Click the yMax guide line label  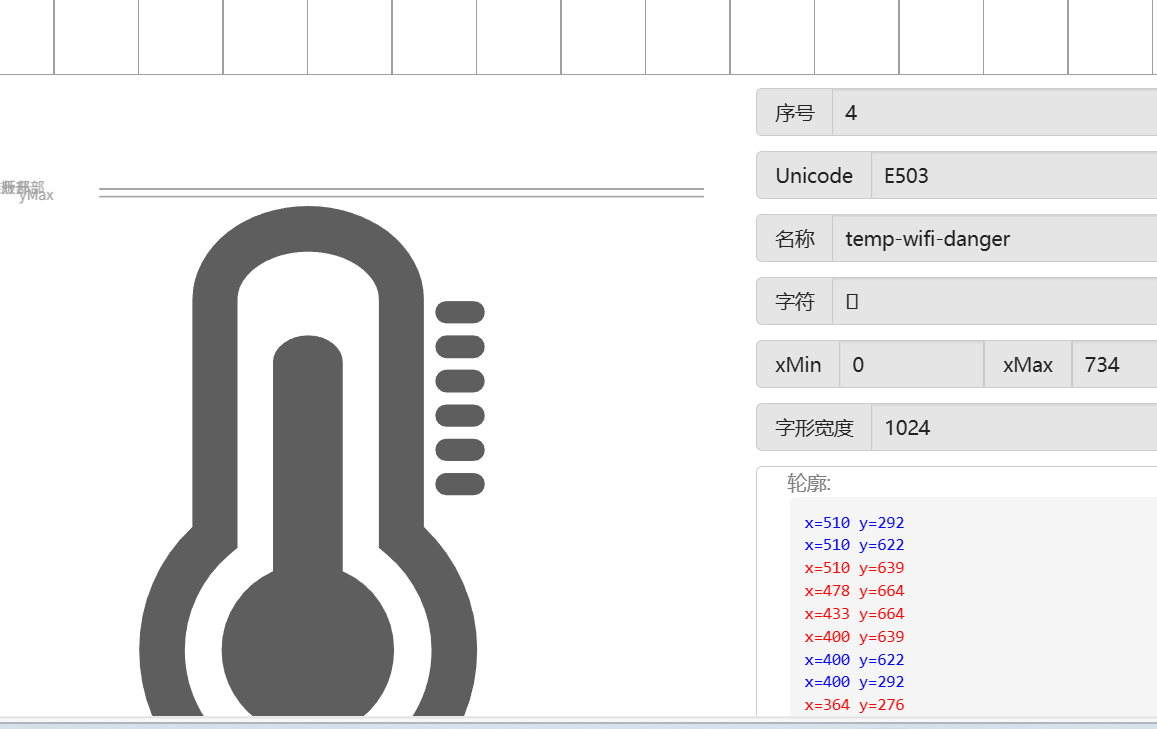[36, 196]
